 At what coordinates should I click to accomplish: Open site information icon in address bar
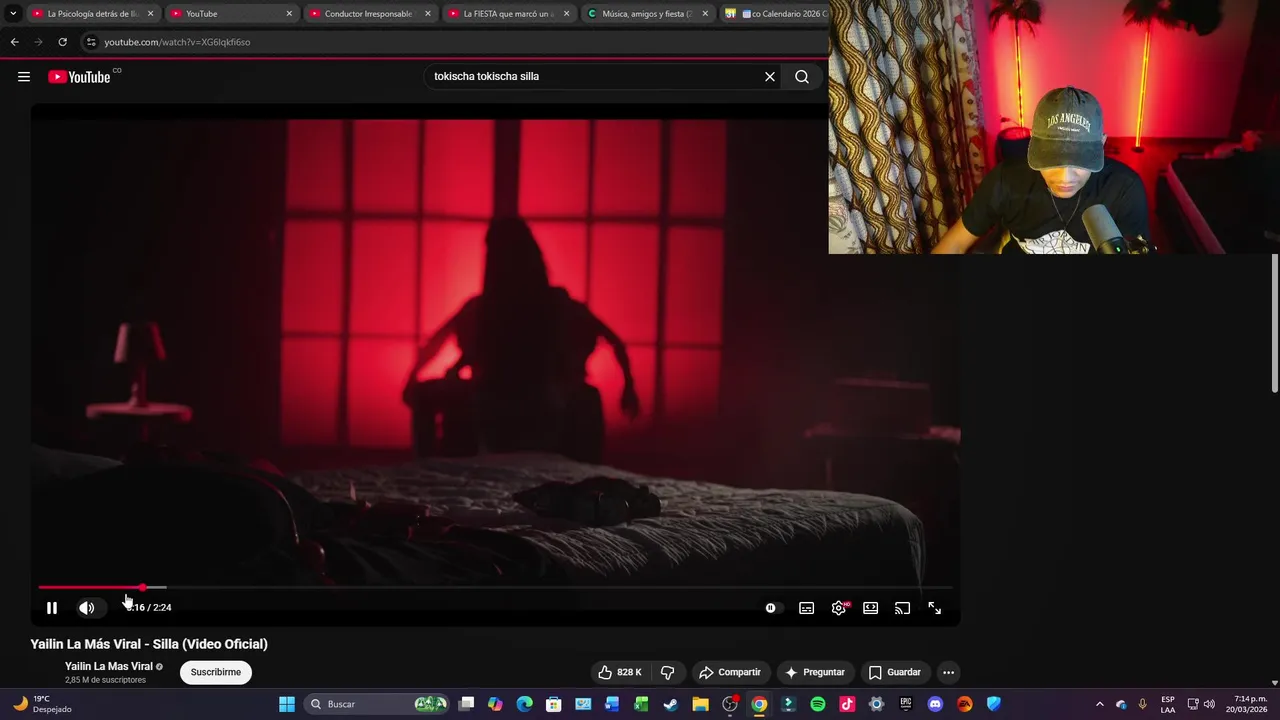[91, 42]
